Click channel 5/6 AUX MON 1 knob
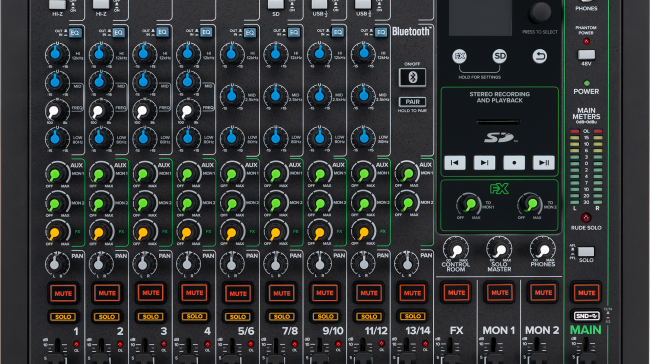The width and height of the screenshot is (650, 364). [231, 174]
